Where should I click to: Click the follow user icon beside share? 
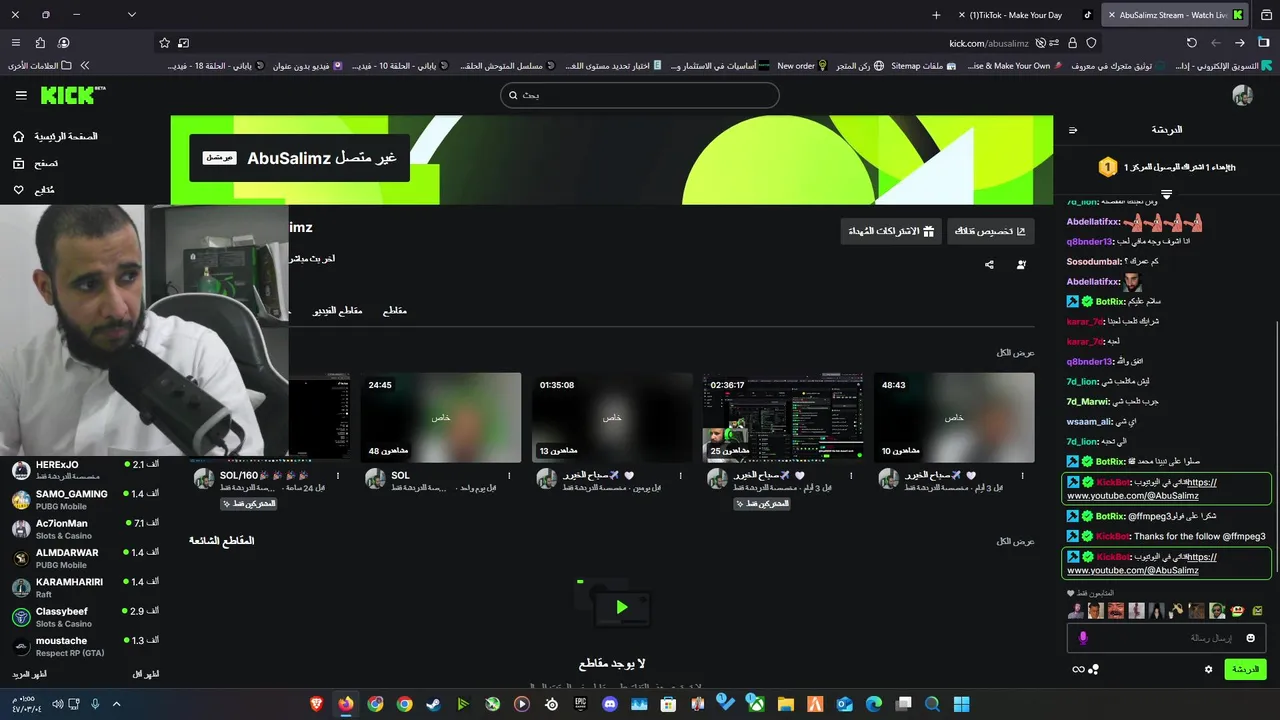coord(1021,265)
